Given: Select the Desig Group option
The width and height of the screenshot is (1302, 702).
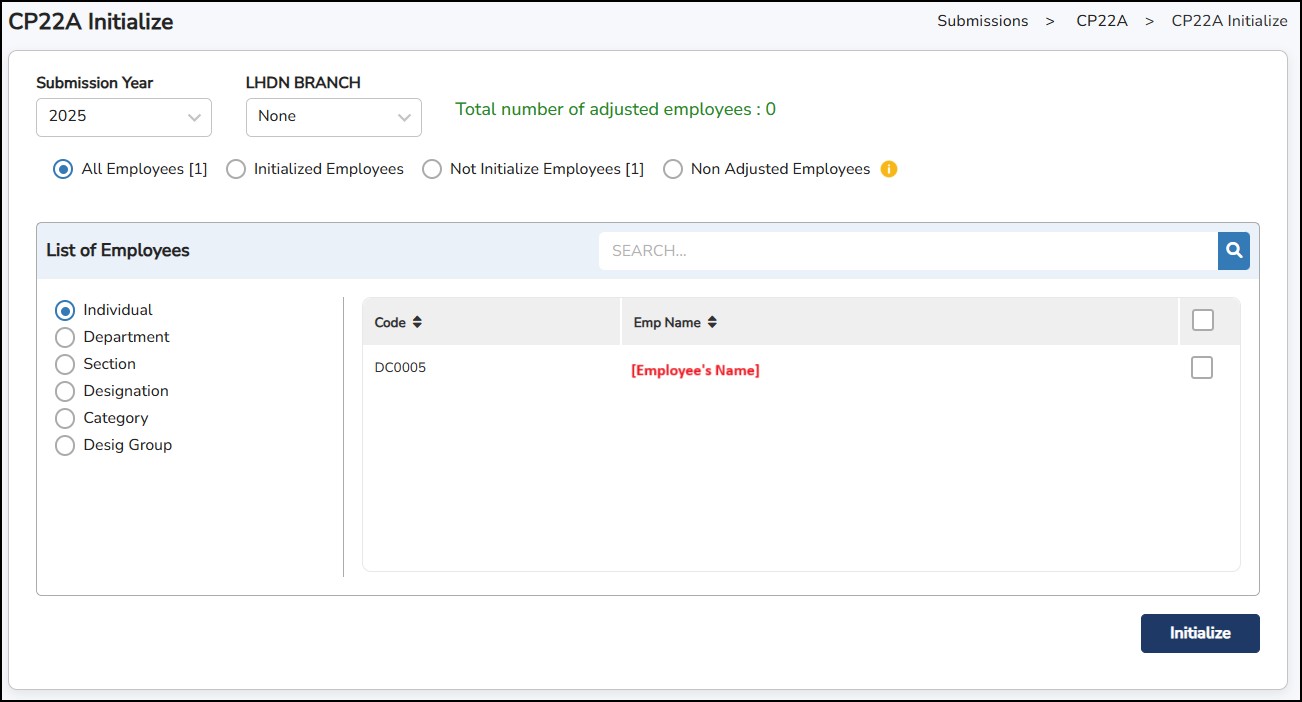Looking at the screenshot, I should (65, 445).
